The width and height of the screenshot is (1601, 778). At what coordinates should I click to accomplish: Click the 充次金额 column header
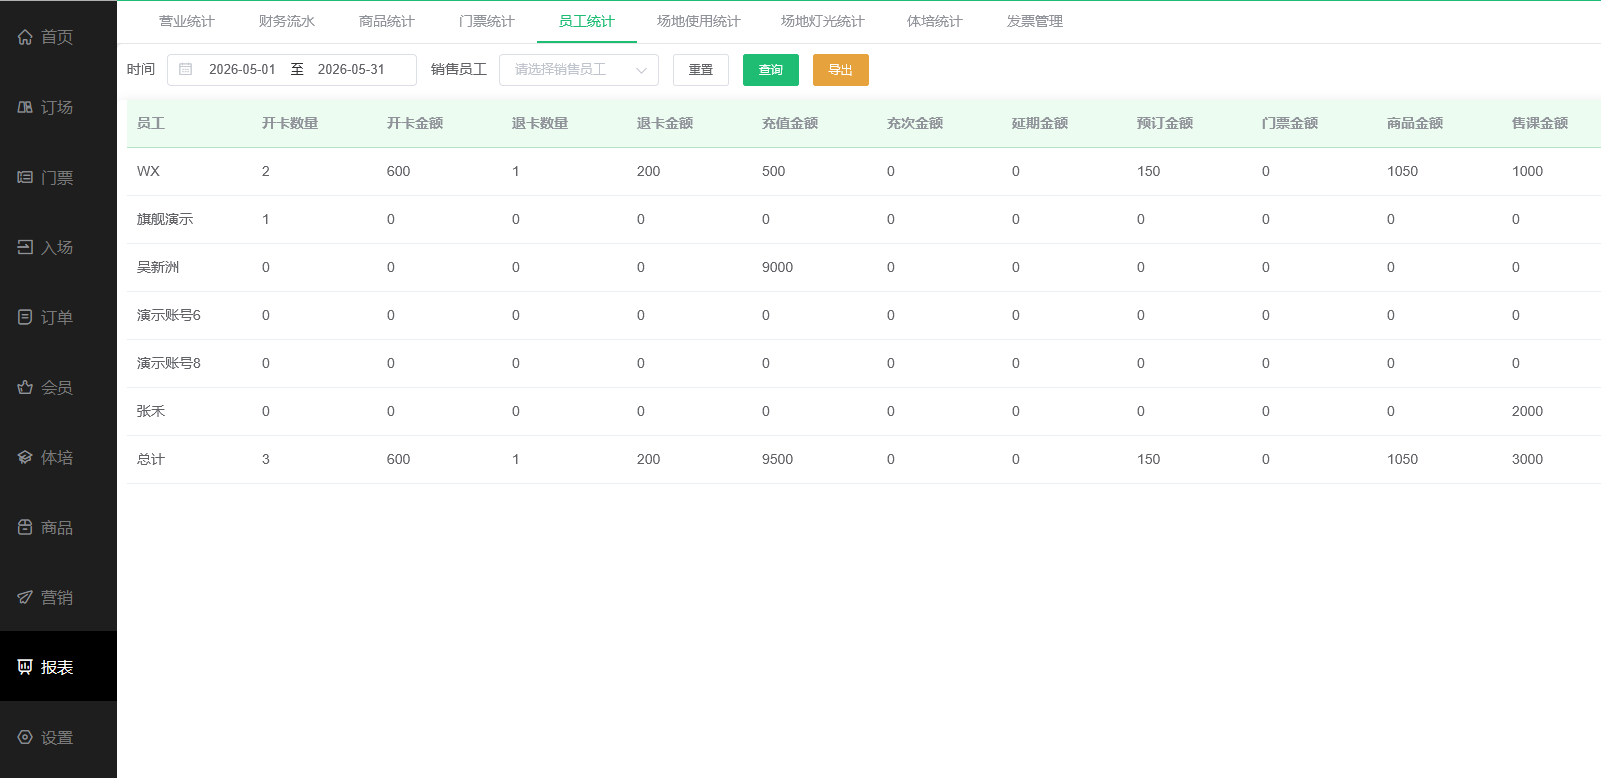pyautogui.click(x=915, y=123)
